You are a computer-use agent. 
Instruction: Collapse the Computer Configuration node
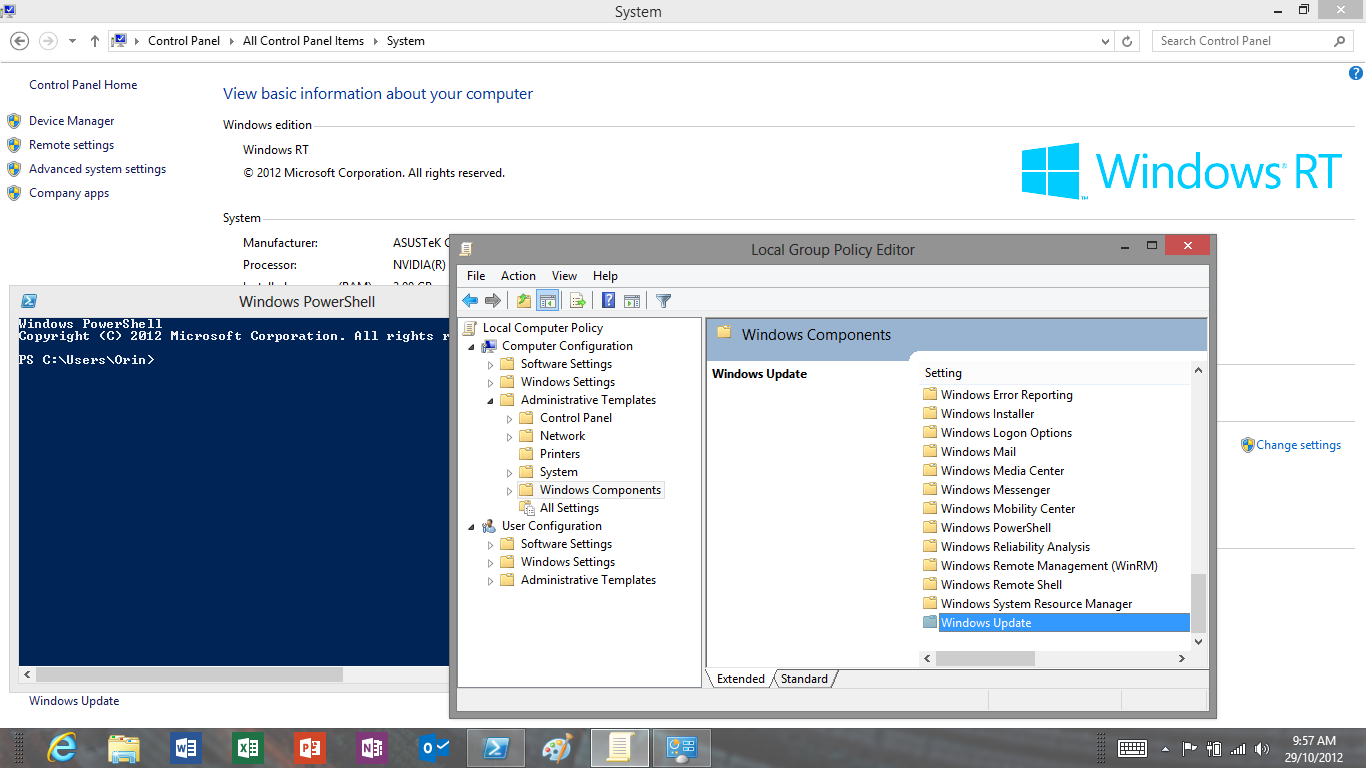tap(471, 346)
